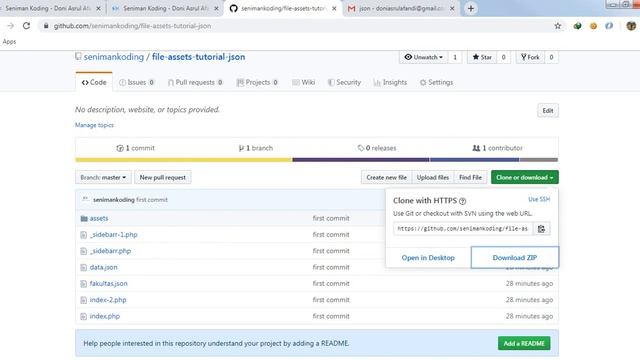This screenshot has height=360, width=640.
Task: Open the senimankoding owner link
Action: coord(114,57)
